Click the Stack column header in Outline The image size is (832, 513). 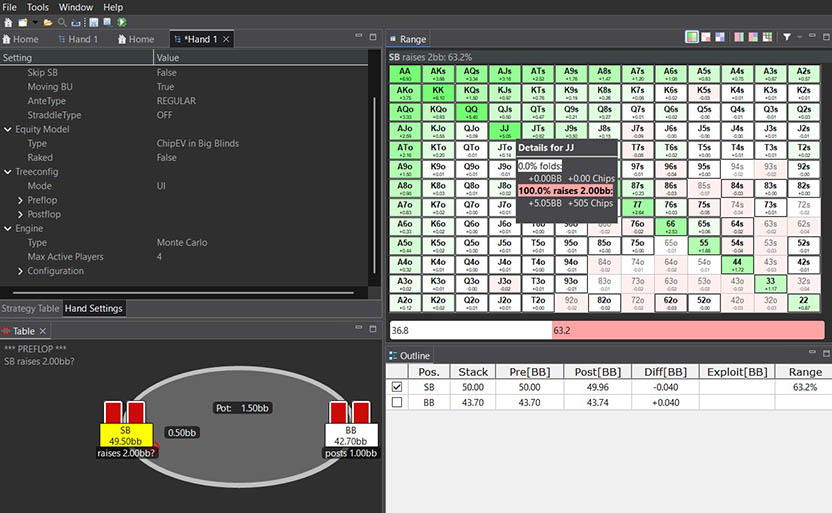[473, 372]
